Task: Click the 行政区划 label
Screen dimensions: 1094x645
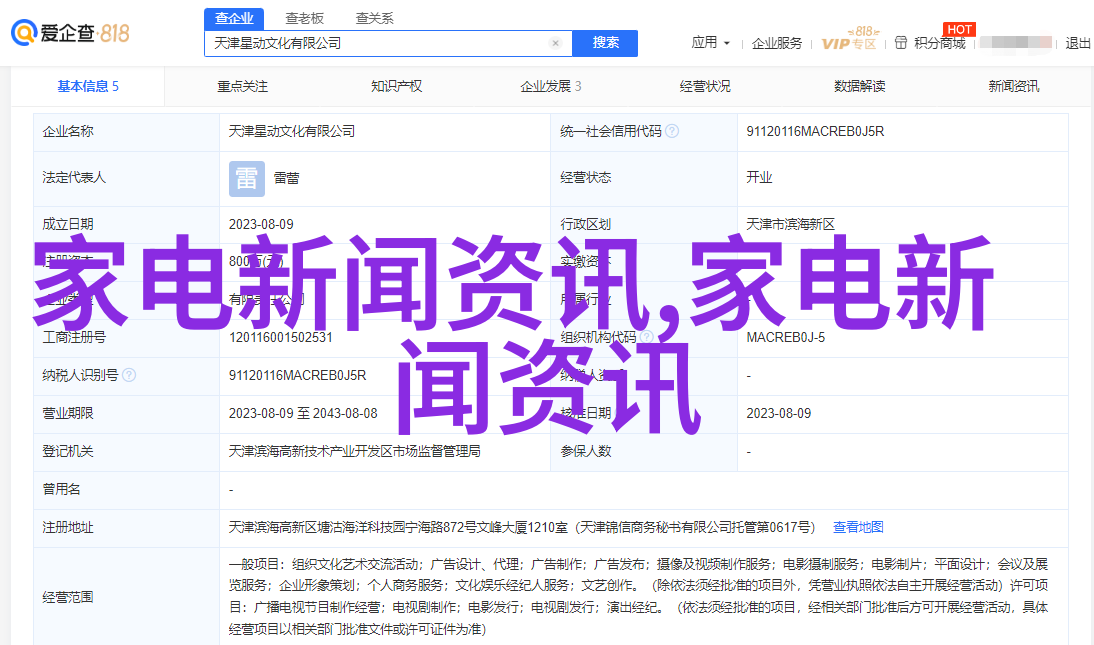Action: click(585, 224)
